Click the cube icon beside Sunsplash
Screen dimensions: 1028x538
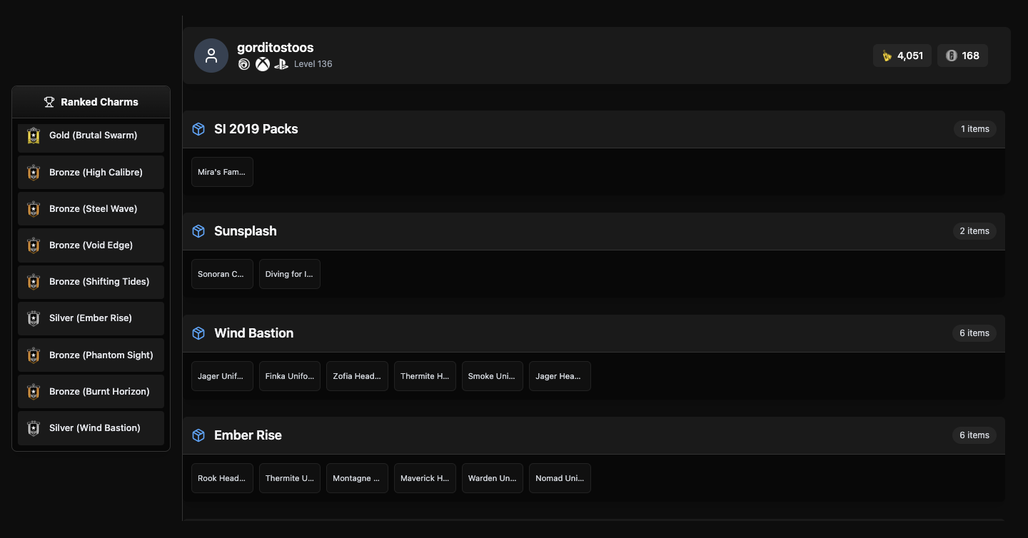point(199,231)
